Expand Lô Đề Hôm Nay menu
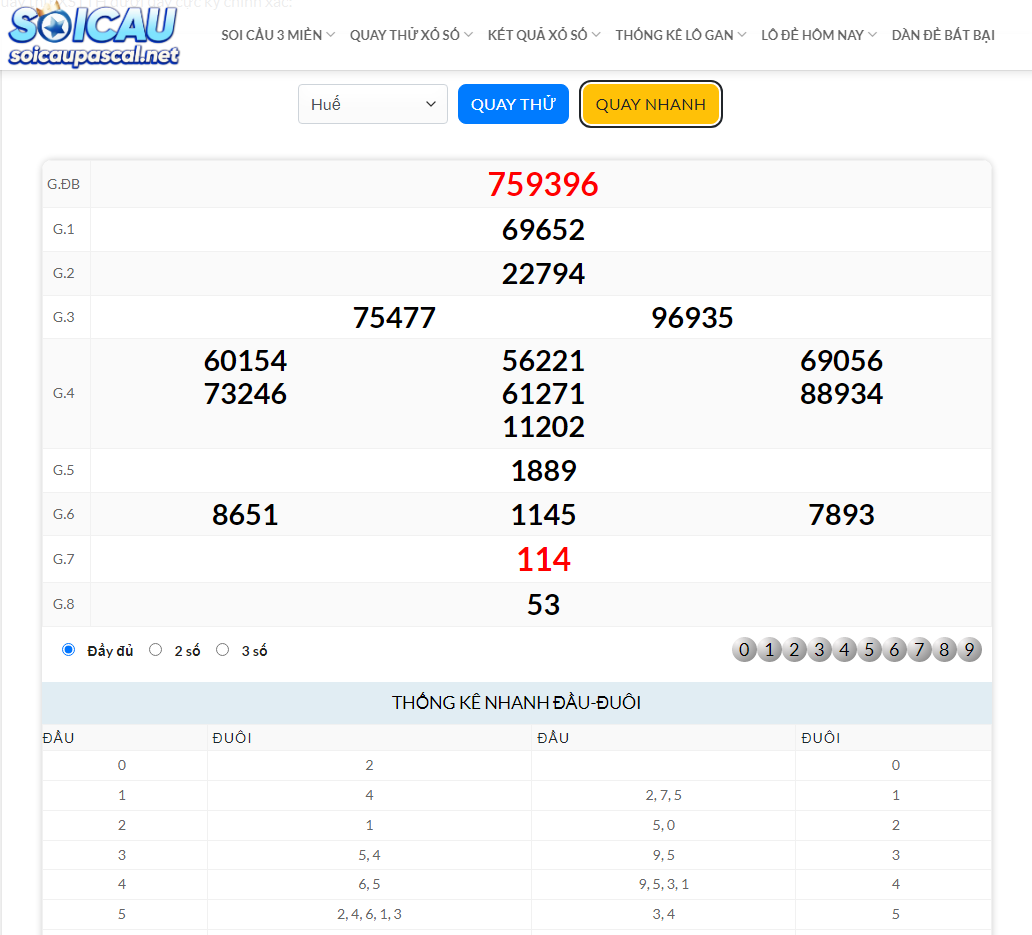Viewport: 1032px width, 935px height. point(819,35)
